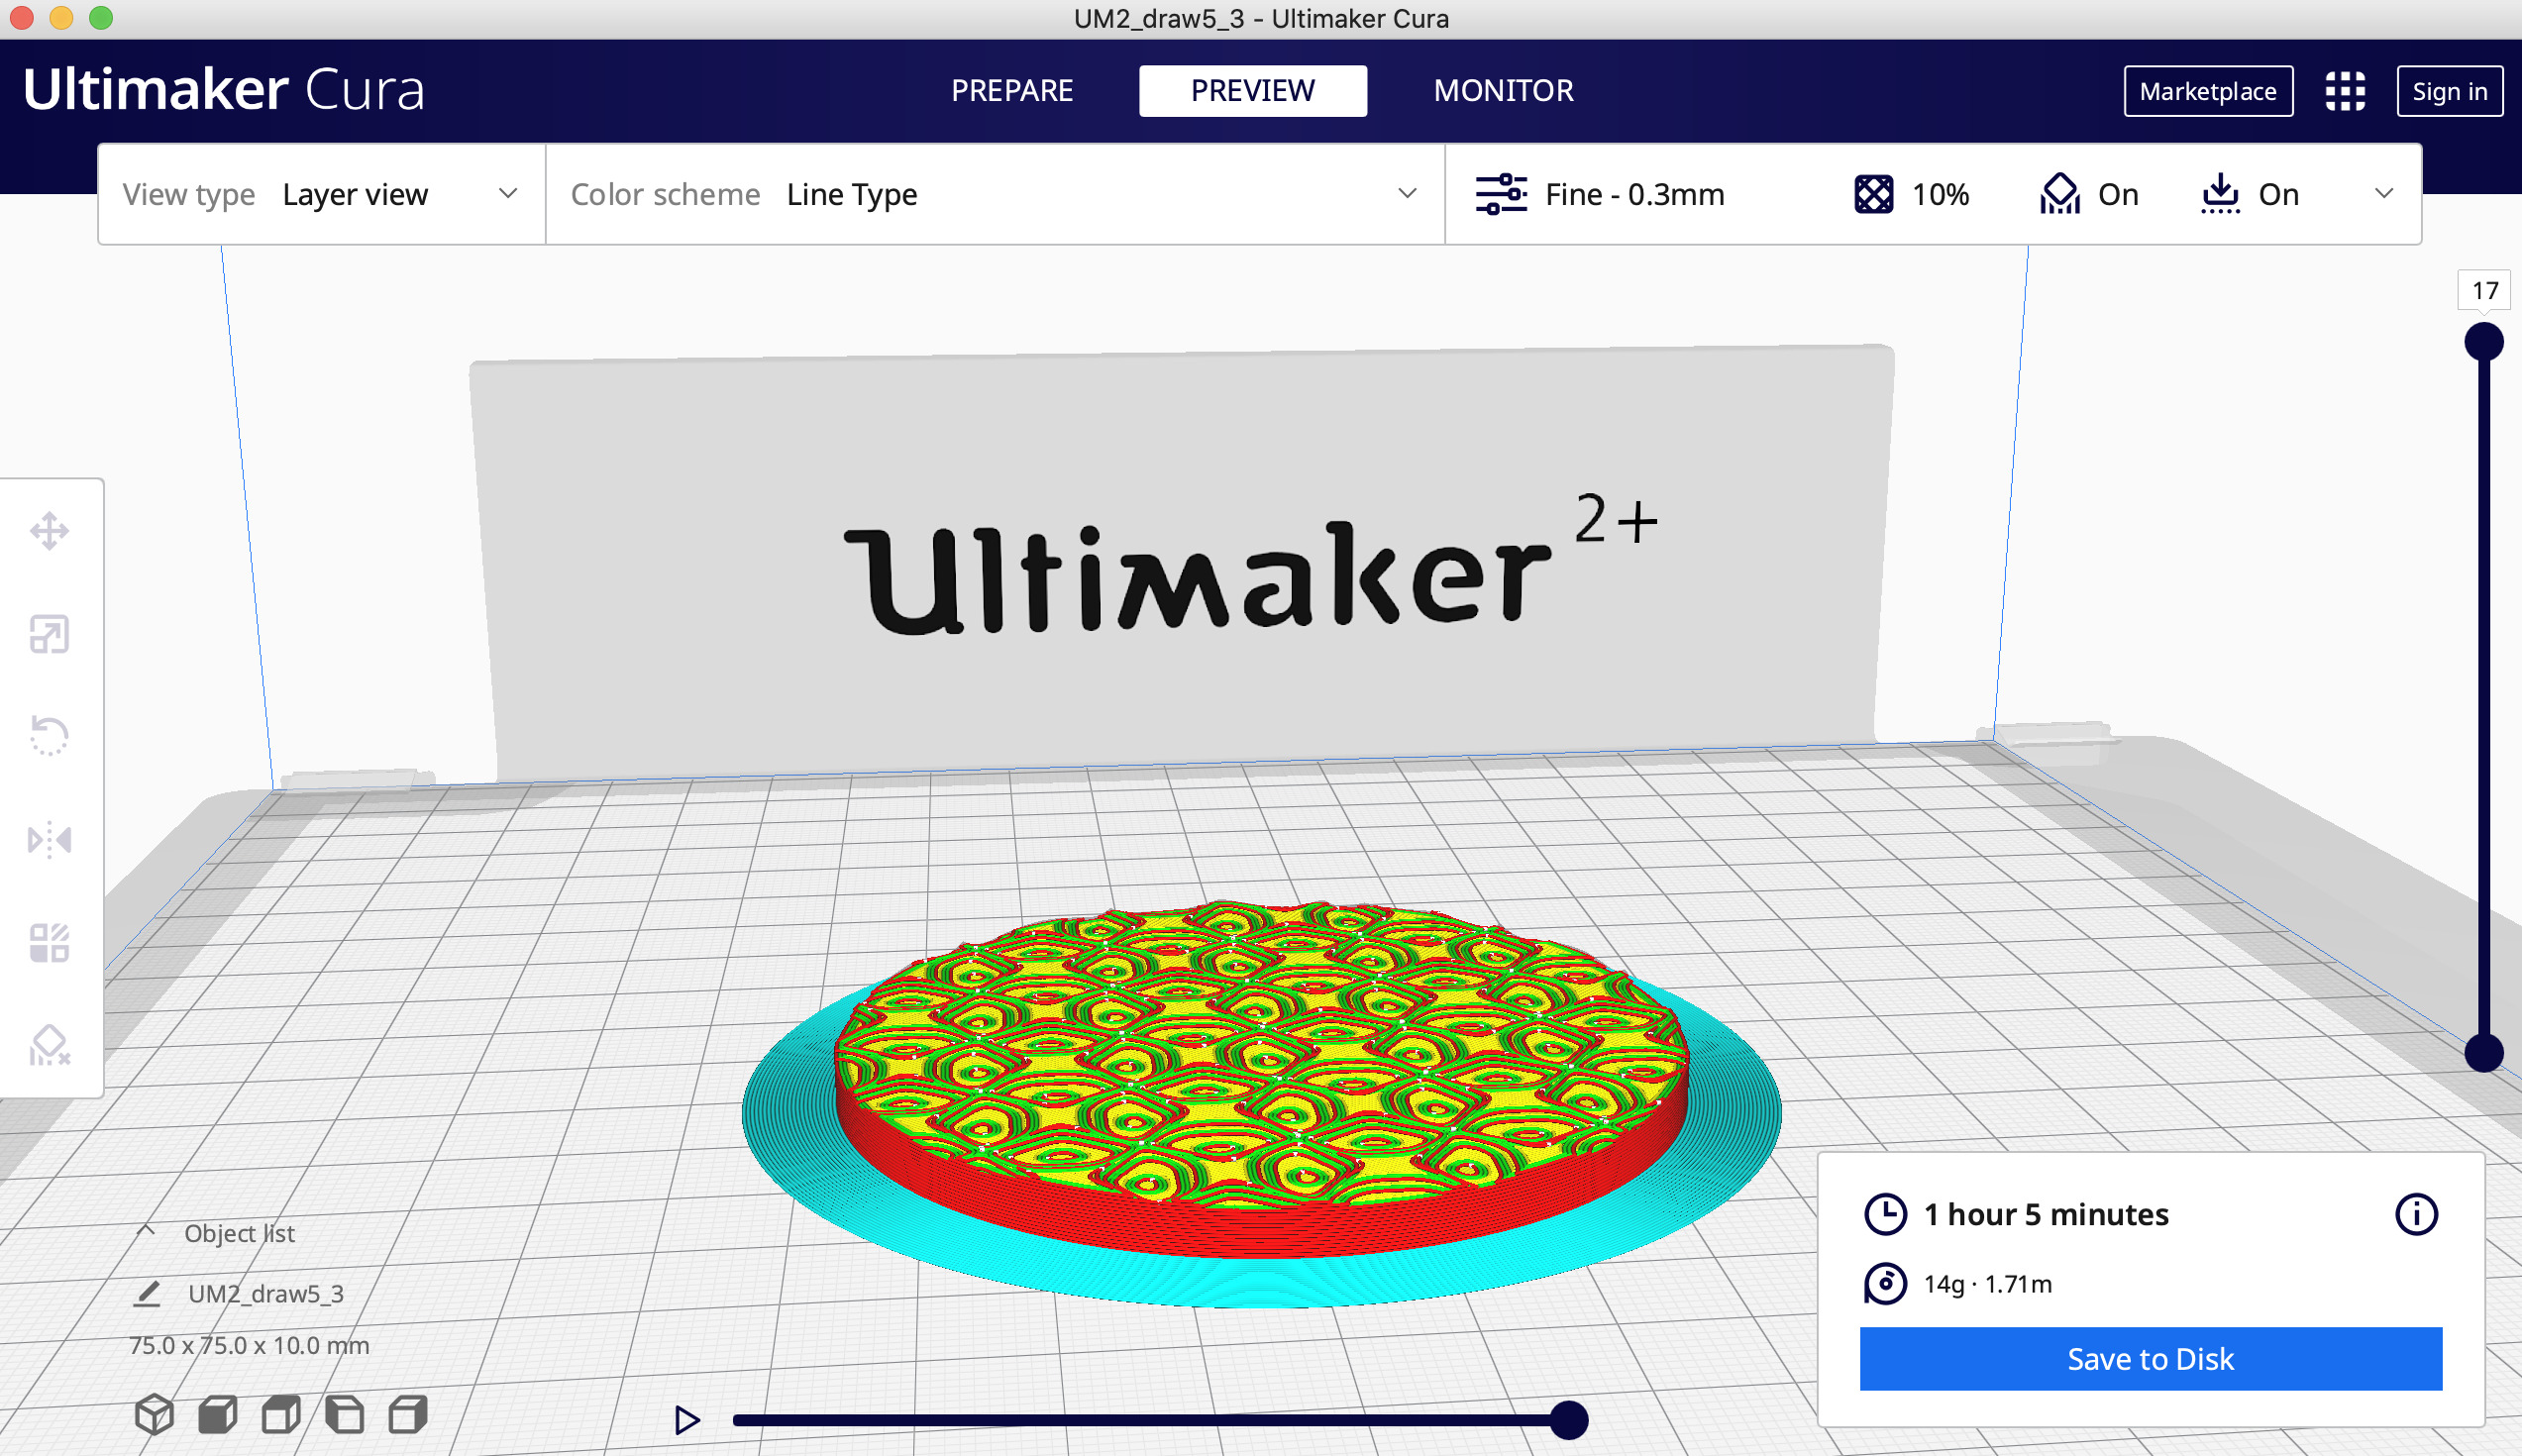Image resolution: width=2522 pixels, height=1456 pixels.
Task: Switch to top view camera icon
Action: [281, 1414]
